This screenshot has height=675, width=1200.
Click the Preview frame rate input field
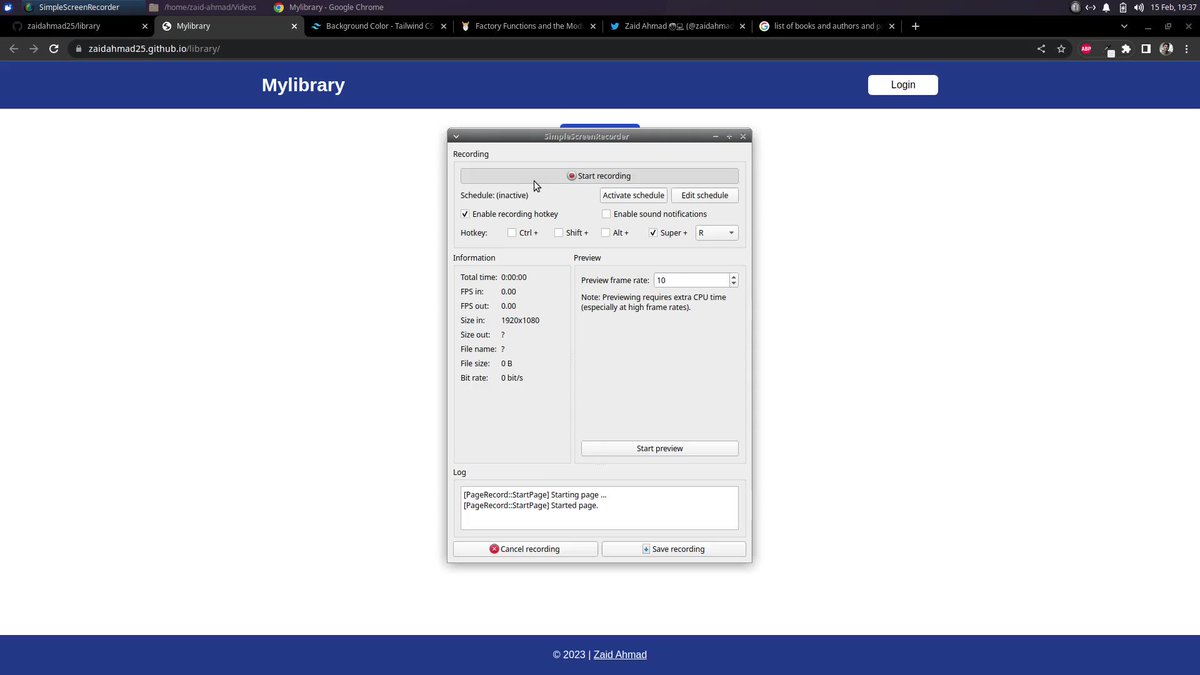(x=691, y=280)
